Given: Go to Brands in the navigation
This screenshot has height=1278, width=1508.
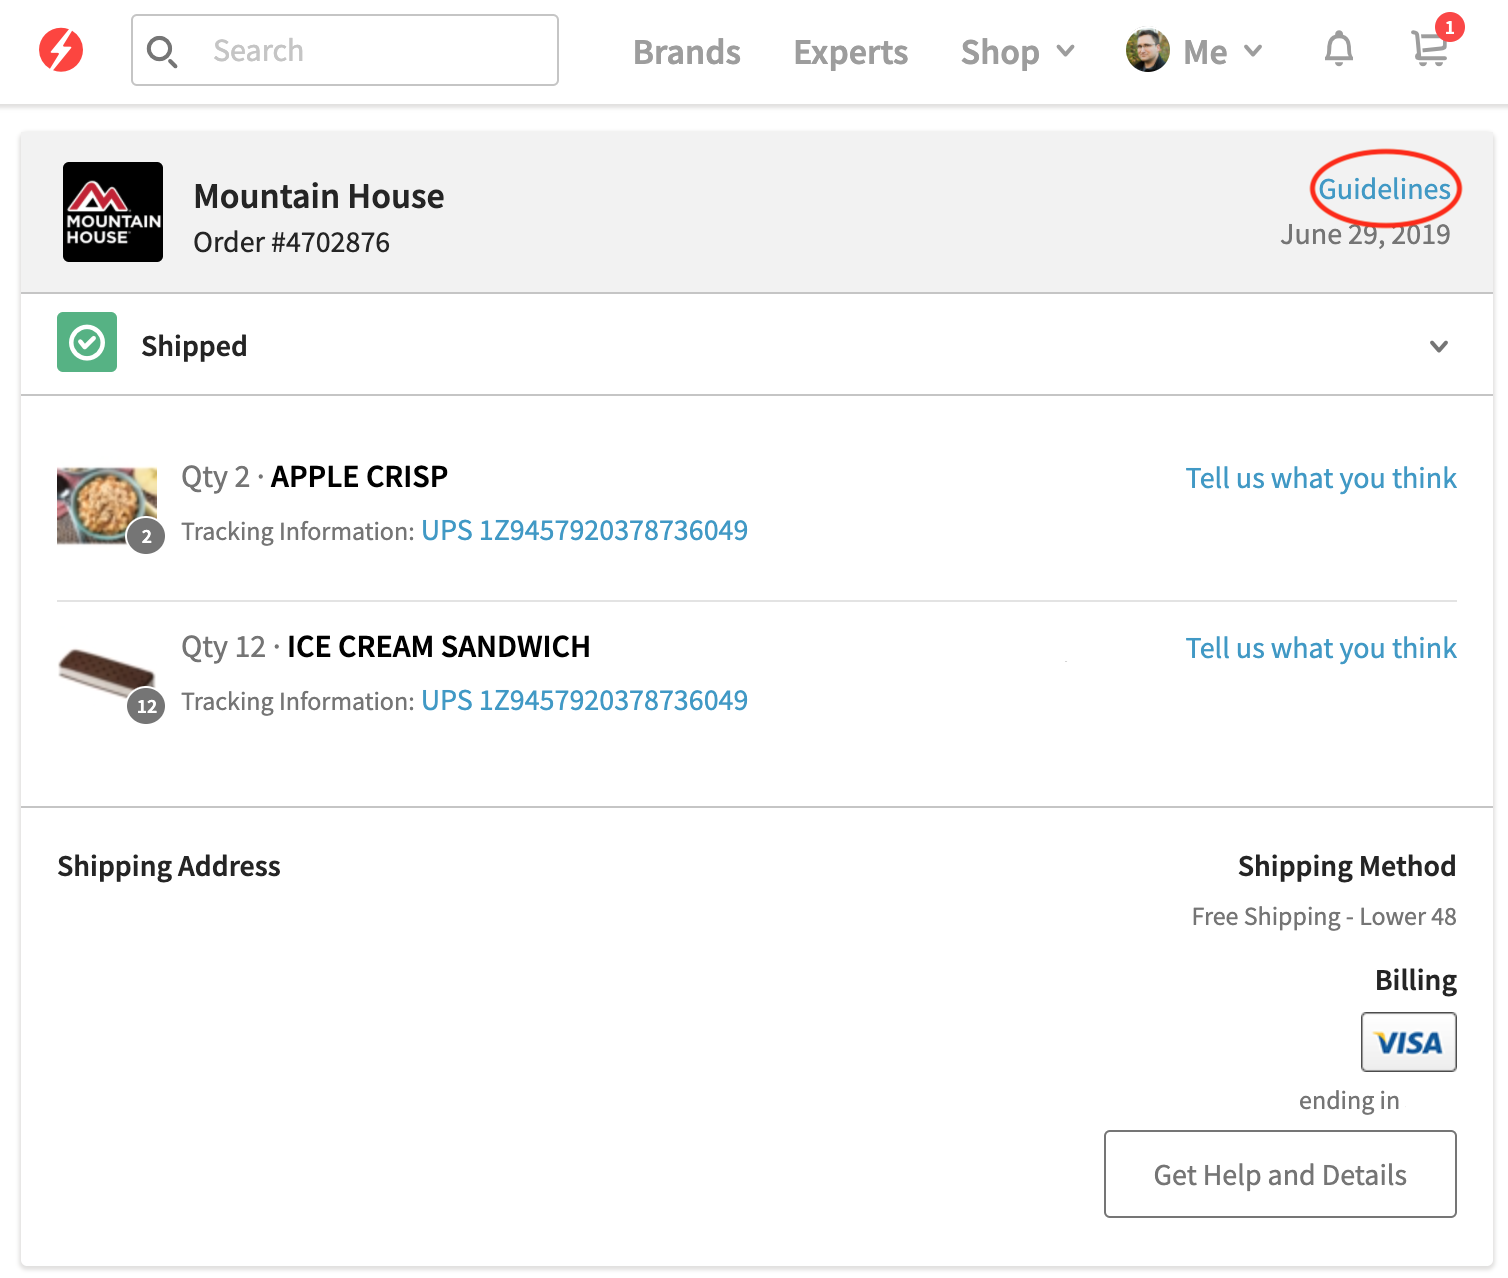Looking at the screenshot, I should (x=687, y=52).
